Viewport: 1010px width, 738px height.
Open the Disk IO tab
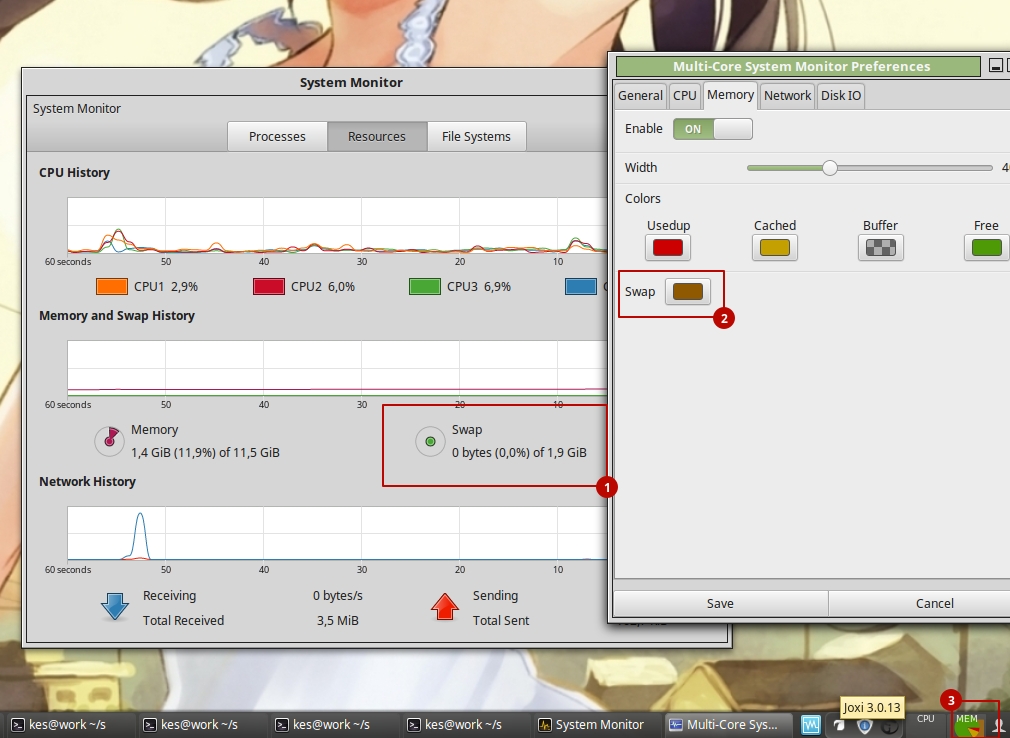click(841, 95)
